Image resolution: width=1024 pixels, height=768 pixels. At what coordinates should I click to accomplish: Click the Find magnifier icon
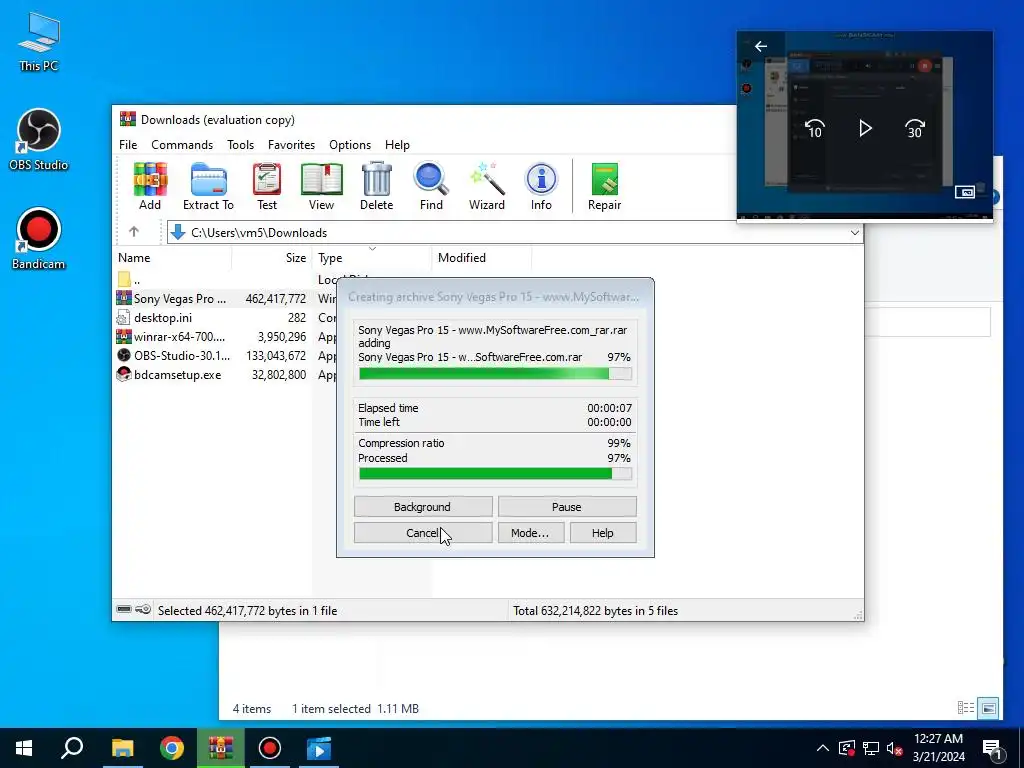(431, 187)
